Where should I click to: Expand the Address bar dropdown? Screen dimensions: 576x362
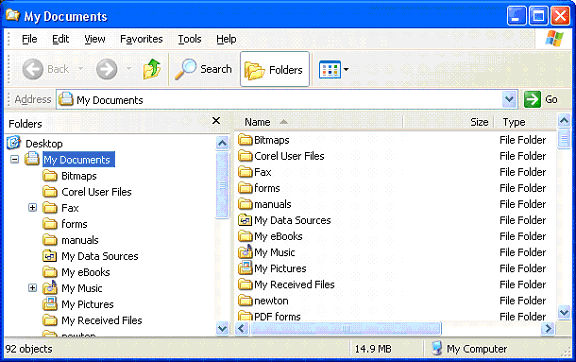(x=509, y=99)
